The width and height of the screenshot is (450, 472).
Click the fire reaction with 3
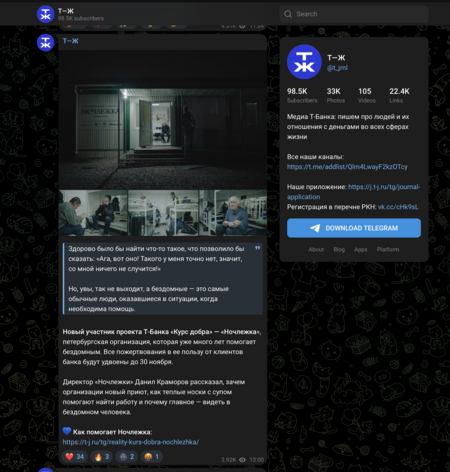point(102,456)
